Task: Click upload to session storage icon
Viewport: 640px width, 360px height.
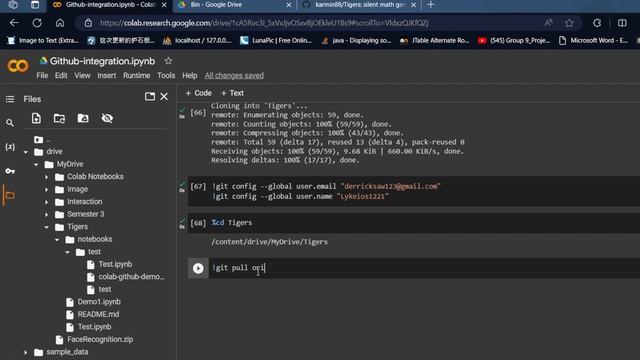Action: 36,118
